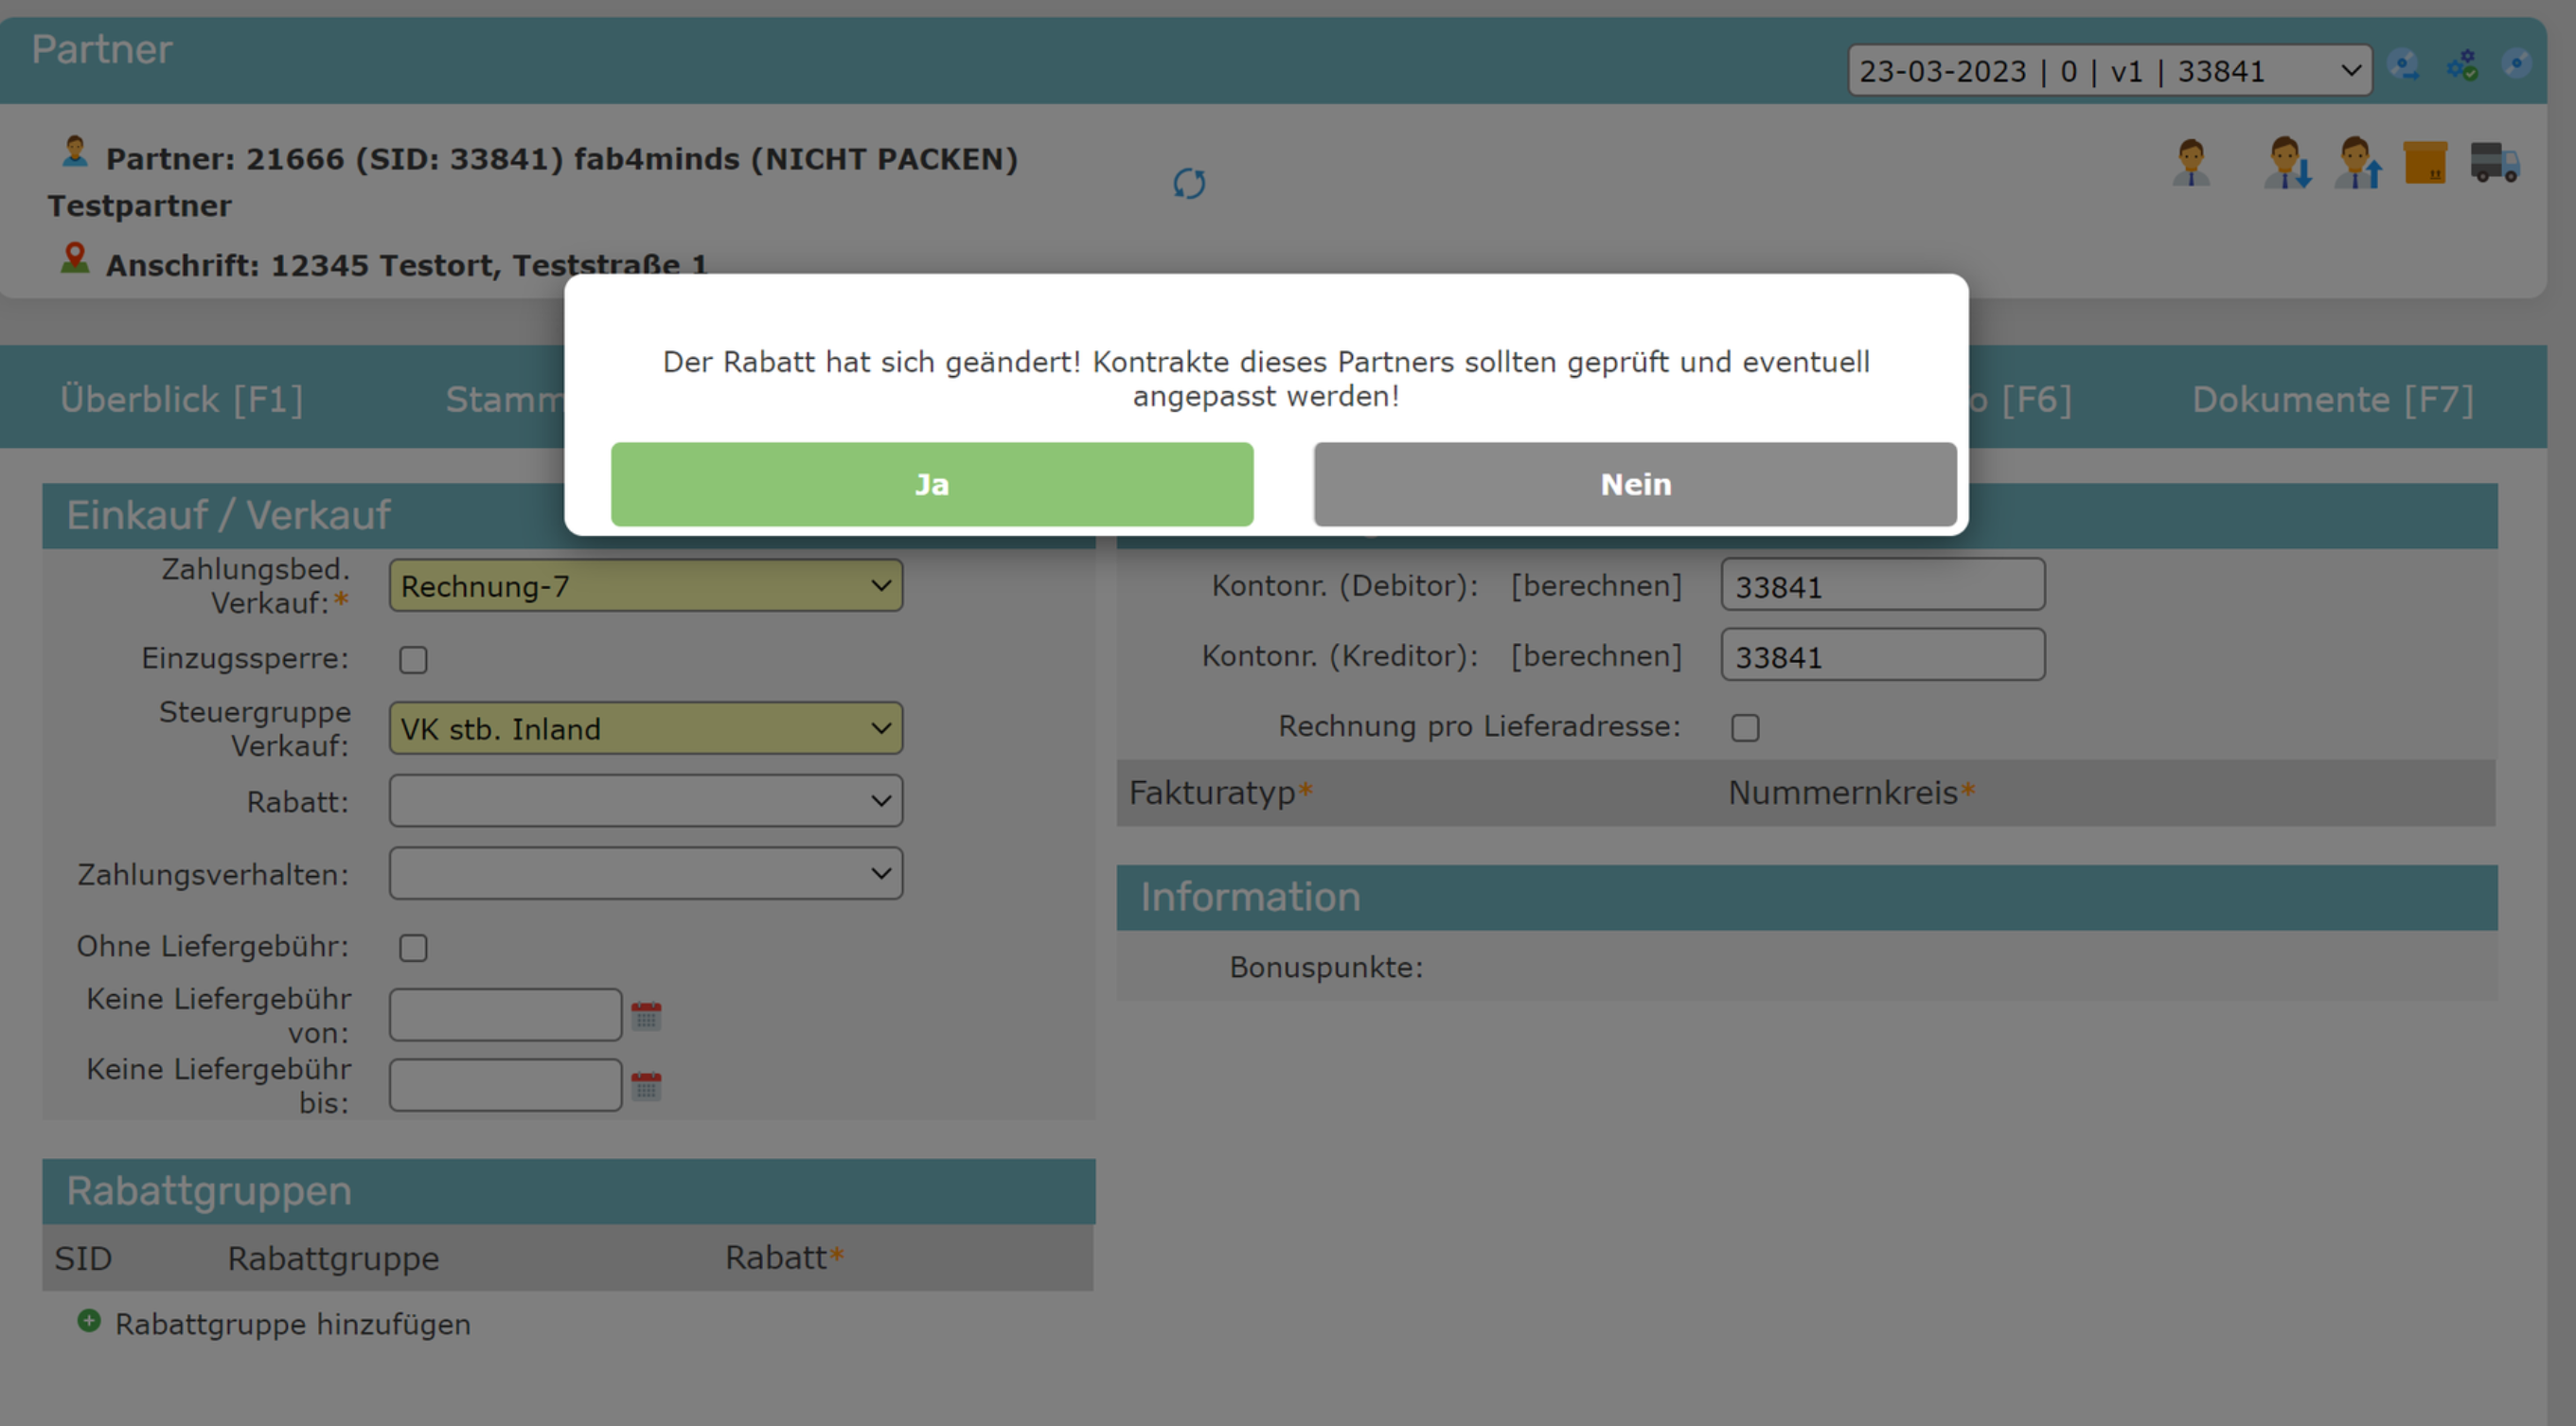
Task: Click the blue refresh arrows icon
Action: (x=1189, y=184)
